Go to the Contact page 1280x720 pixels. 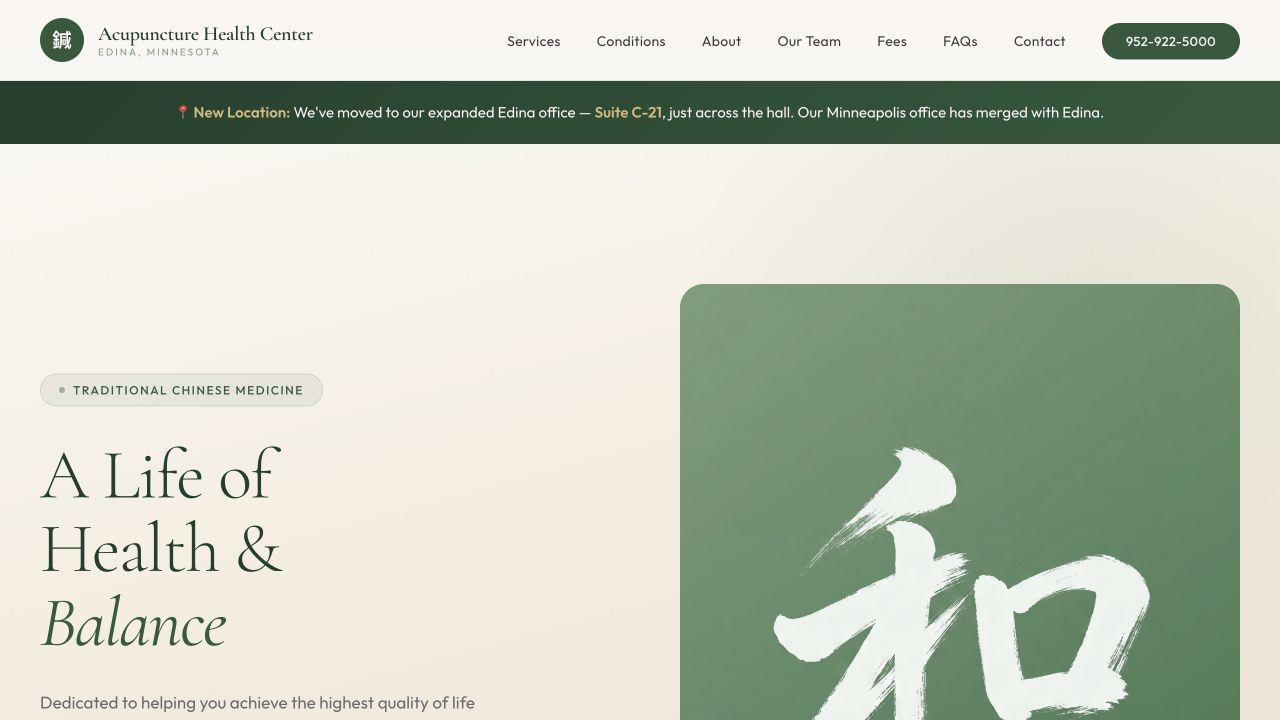(x=1039, y=41)
